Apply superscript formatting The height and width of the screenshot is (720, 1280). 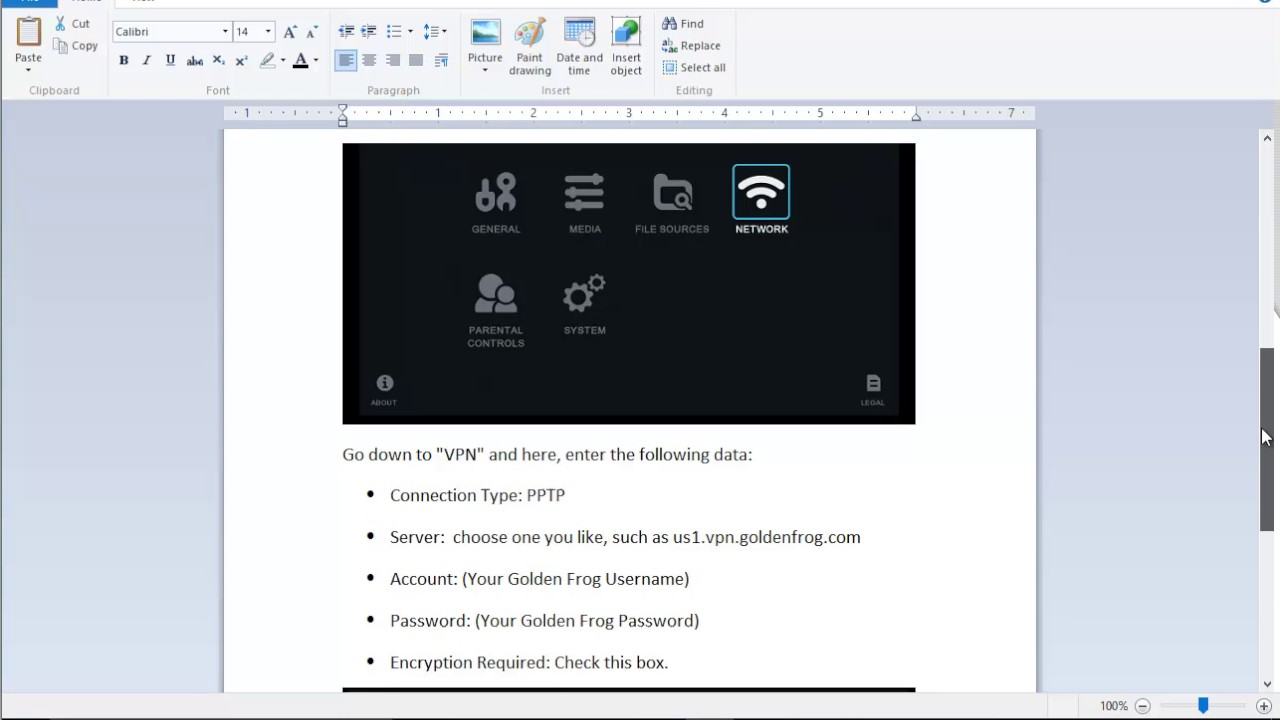(241, 61)
